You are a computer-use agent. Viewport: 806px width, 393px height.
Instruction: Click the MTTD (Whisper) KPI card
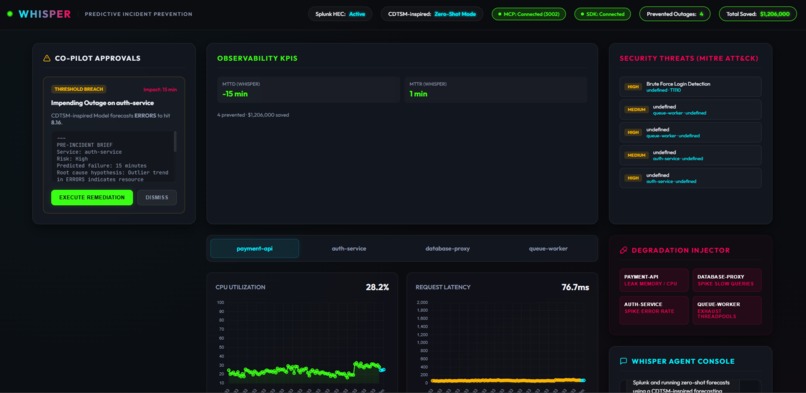[308, 90]
